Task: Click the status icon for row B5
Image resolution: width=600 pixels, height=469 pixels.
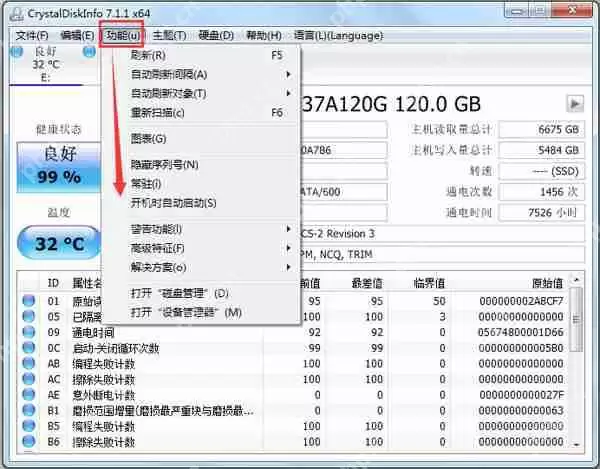Action: 28,426
